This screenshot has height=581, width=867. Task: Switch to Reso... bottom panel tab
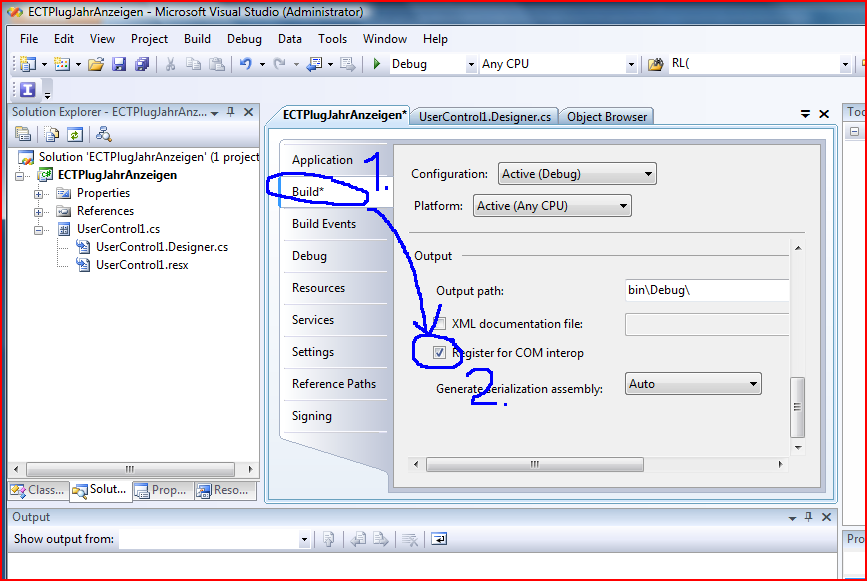coord(225,490)
